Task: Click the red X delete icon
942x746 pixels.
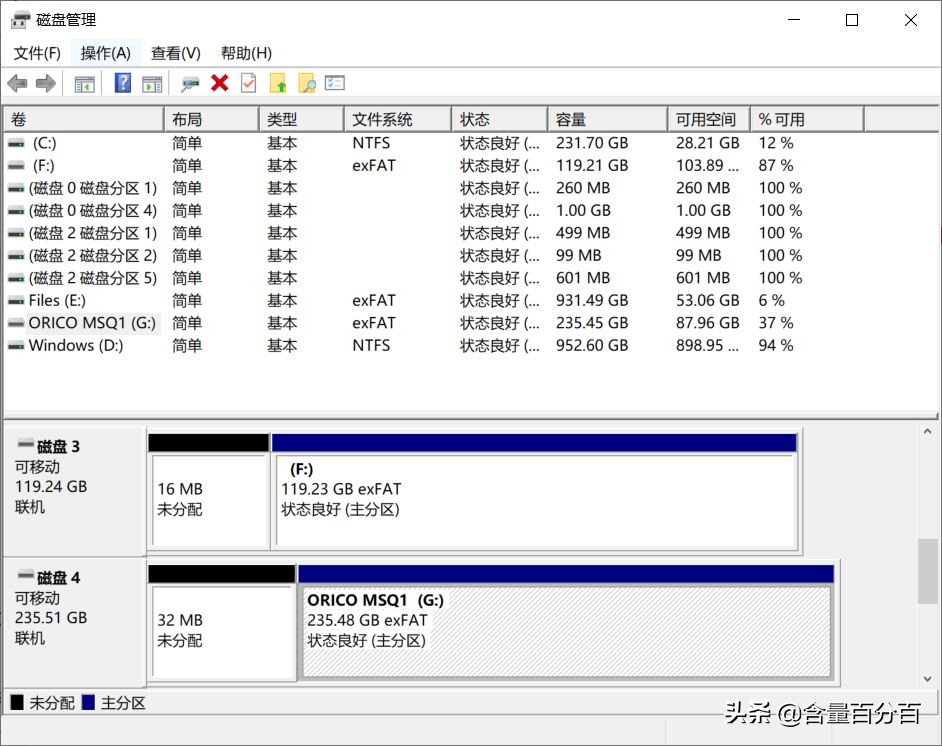Action: (220, 83)
